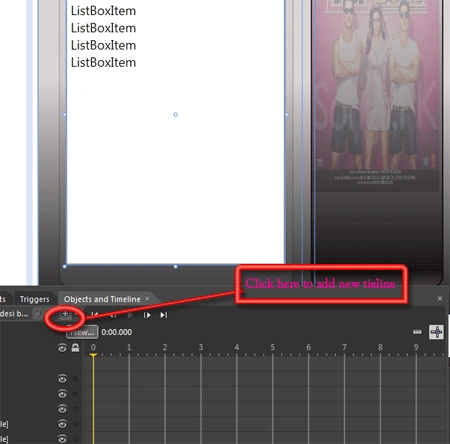Click the ListBox center point handle
The height and width of the screenshot is (444, 450).
click(176, 115)
